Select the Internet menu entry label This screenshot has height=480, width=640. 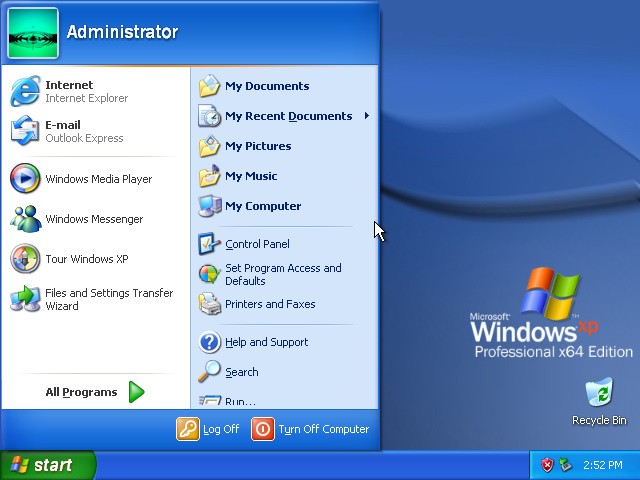[69, 85]
